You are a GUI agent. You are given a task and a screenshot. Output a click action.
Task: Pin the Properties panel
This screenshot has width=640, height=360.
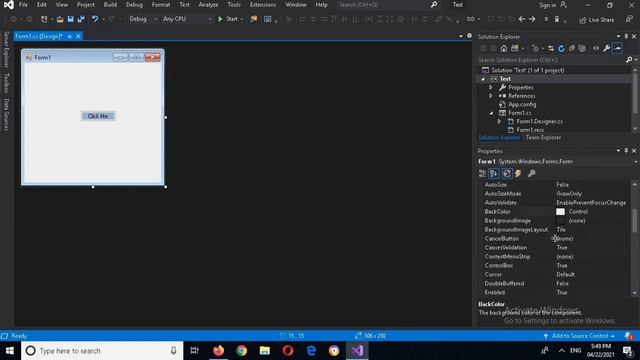coord(626,151)
